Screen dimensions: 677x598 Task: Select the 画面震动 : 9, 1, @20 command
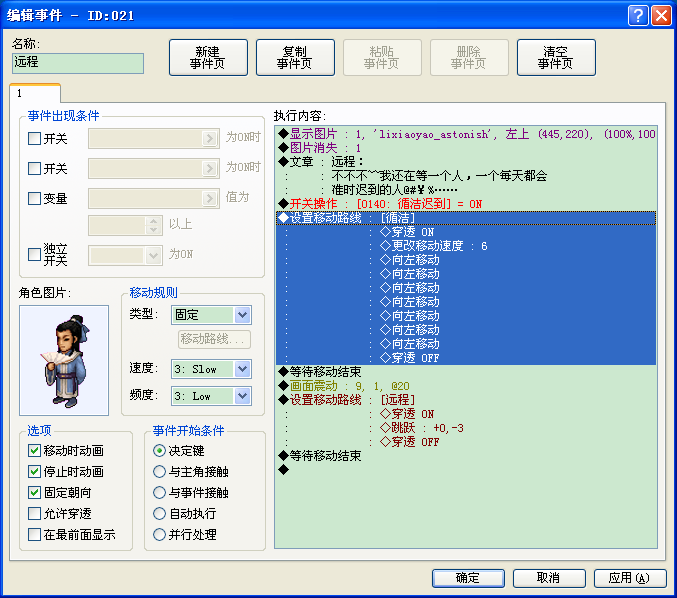(x=466, y=386)
